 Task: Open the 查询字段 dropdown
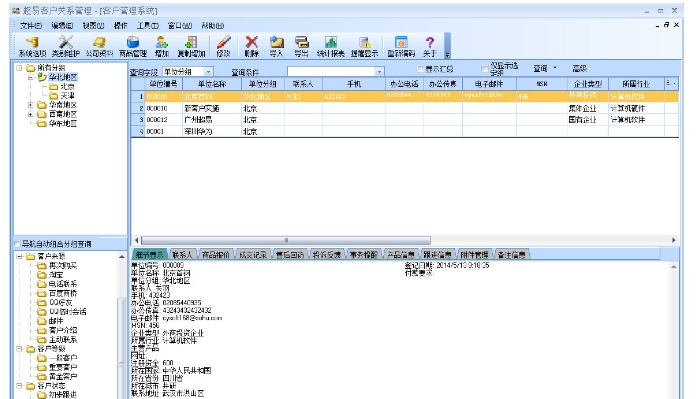click(x=188, y=72)
